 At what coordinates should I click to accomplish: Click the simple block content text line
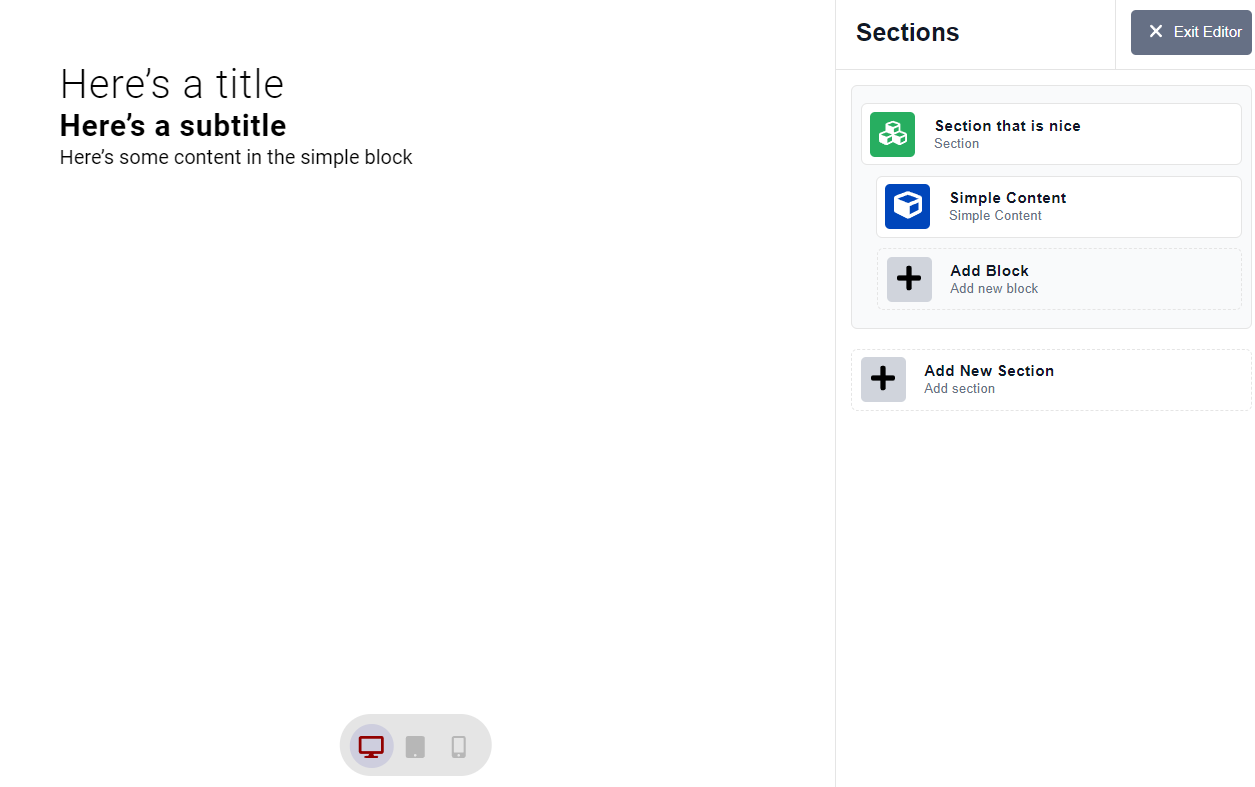pos(236,157)
